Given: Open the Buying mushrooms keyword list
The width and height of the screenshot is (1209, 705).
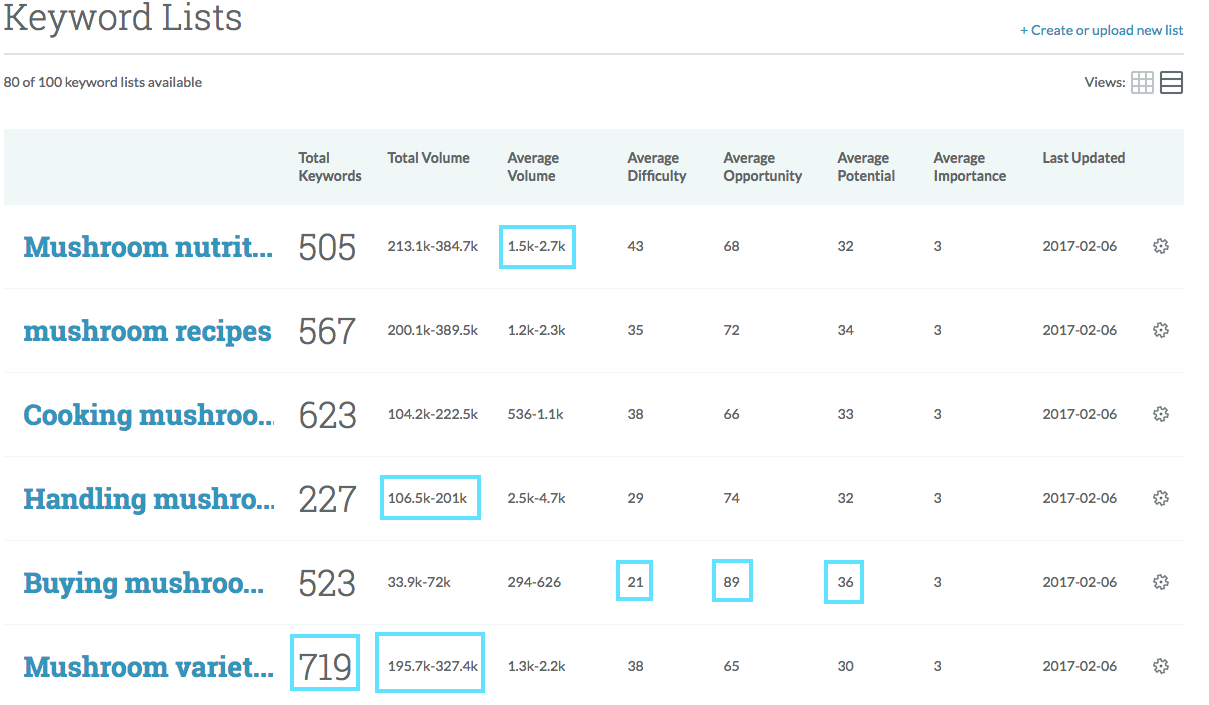Looking at the screenshot, I should click(143, 583).
